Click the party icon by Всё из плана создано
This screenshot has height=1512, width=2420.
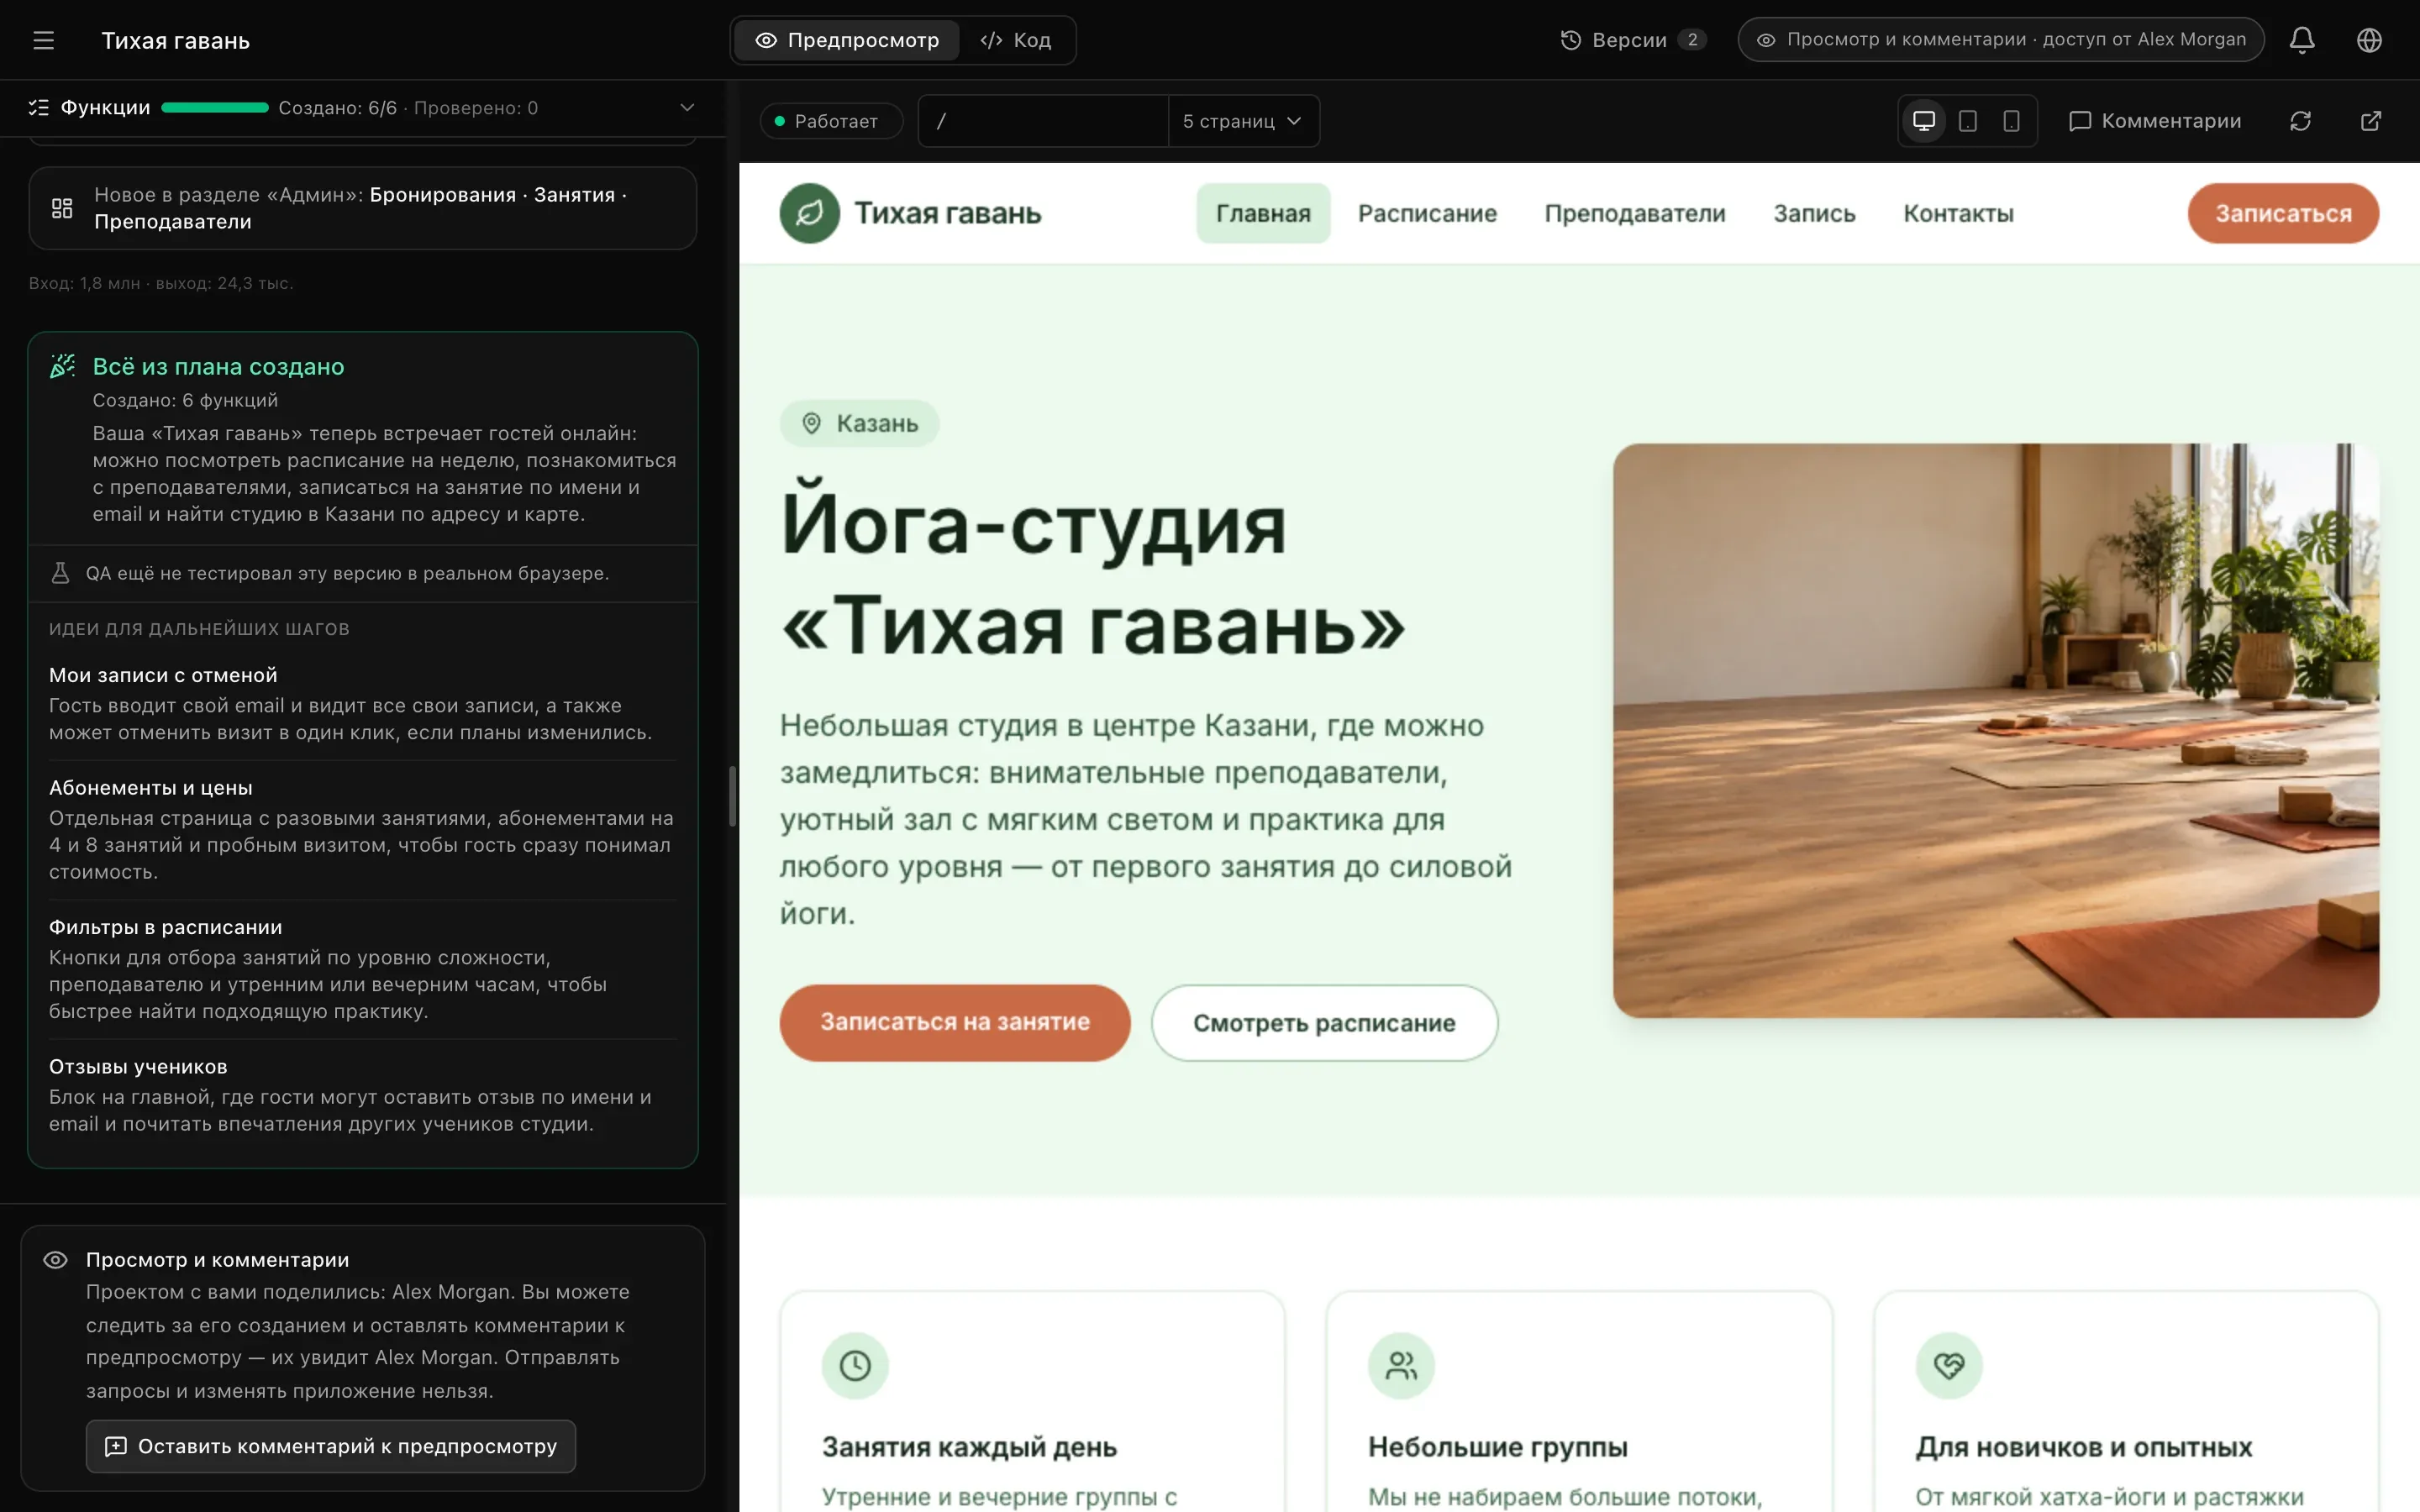click(62, 366)
